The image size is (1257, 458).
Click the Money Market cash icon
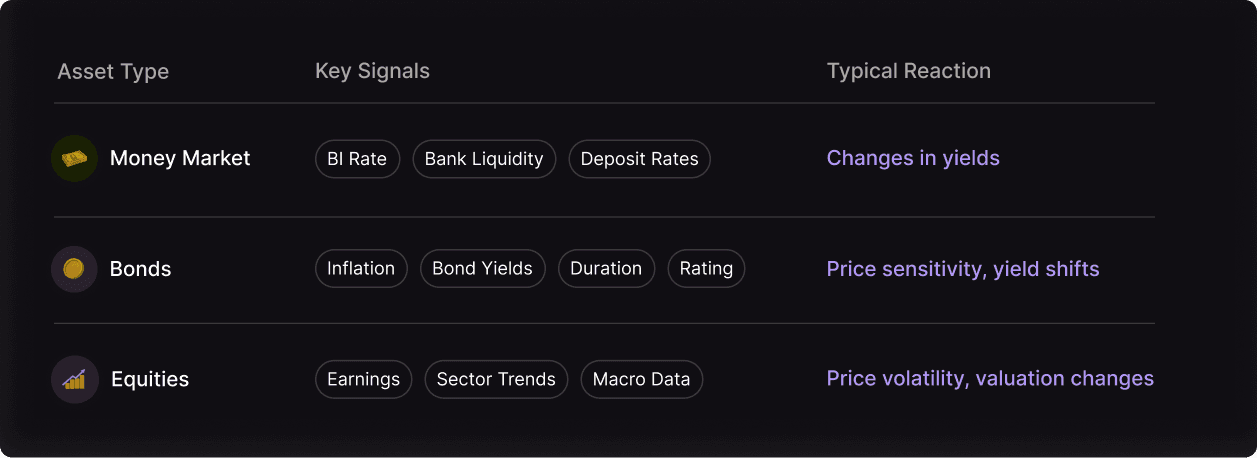74,158
